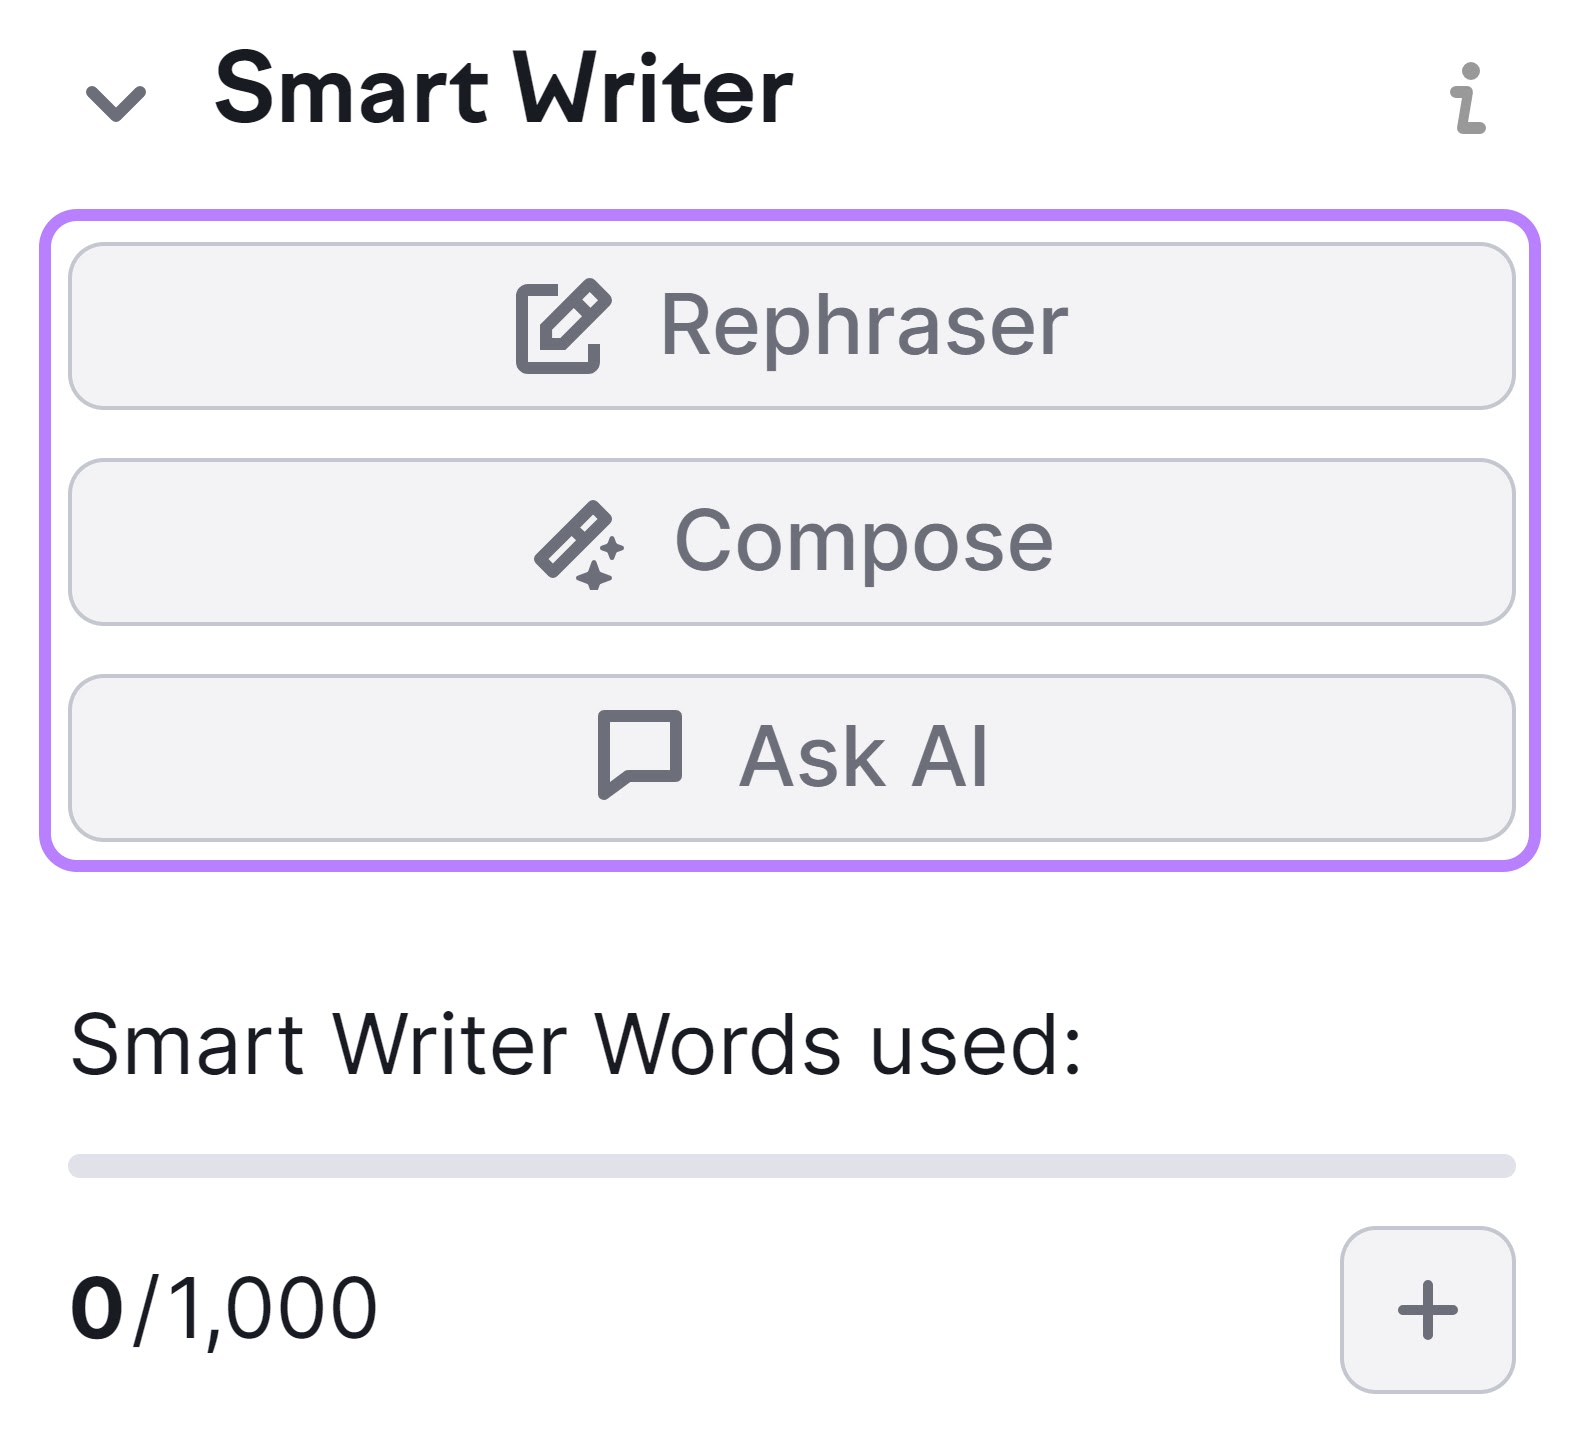Open the Rephraser tool by its label

[x=864, y=326]
